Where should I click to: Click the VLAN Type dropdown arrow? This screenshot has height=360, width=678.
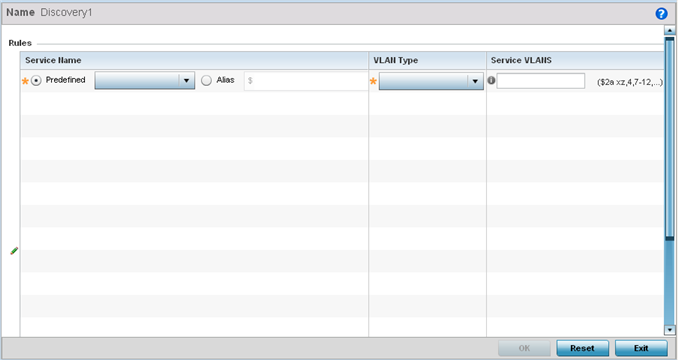(x=475, y=81)
